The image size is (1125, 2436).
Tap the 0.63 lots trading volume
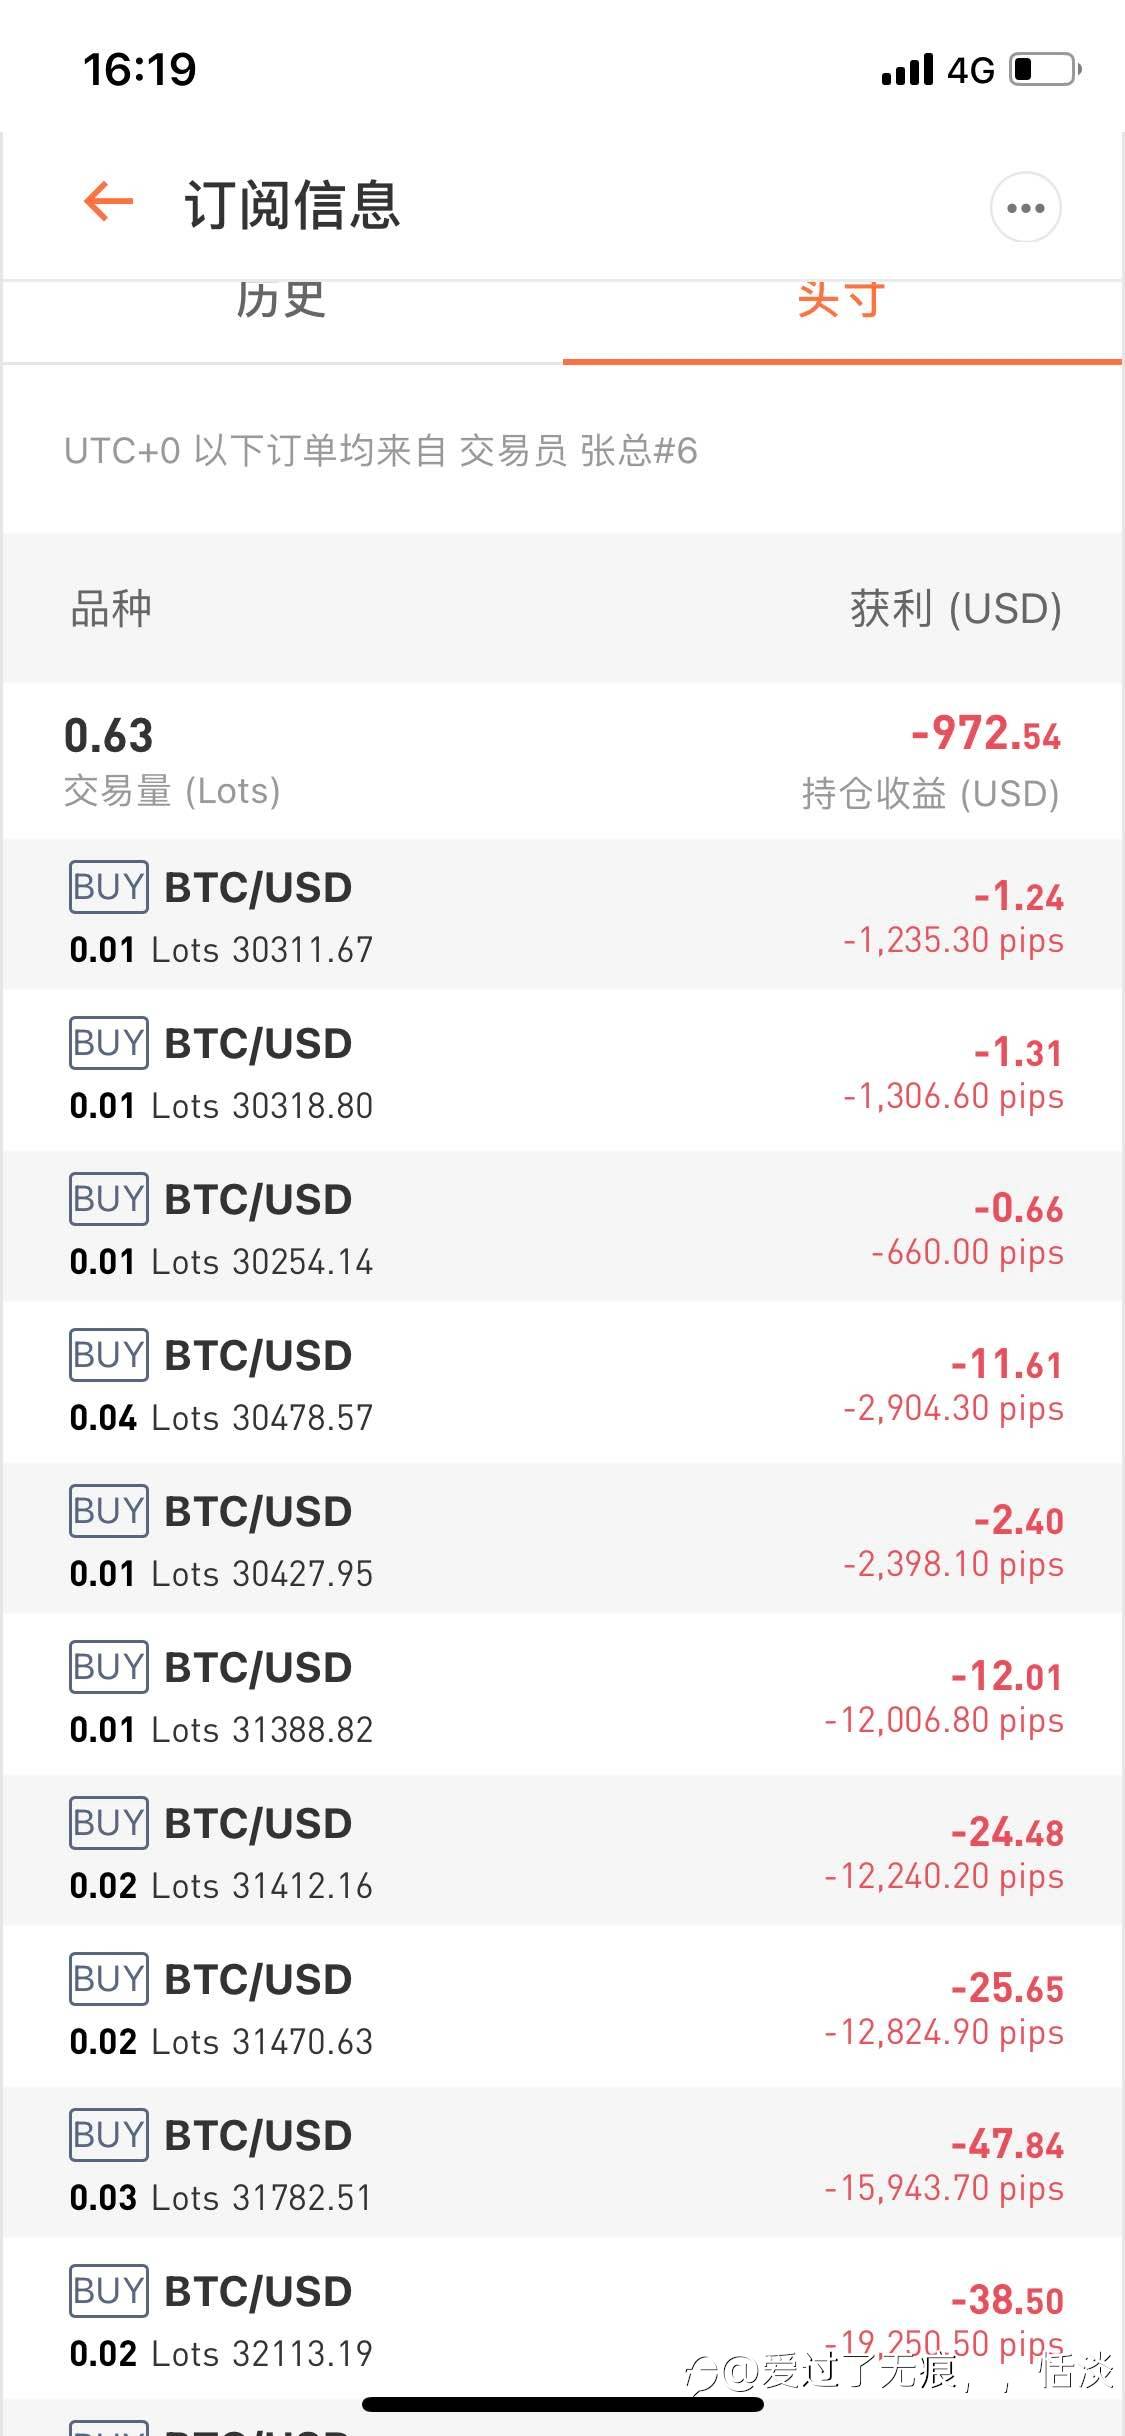coord(109,737)
